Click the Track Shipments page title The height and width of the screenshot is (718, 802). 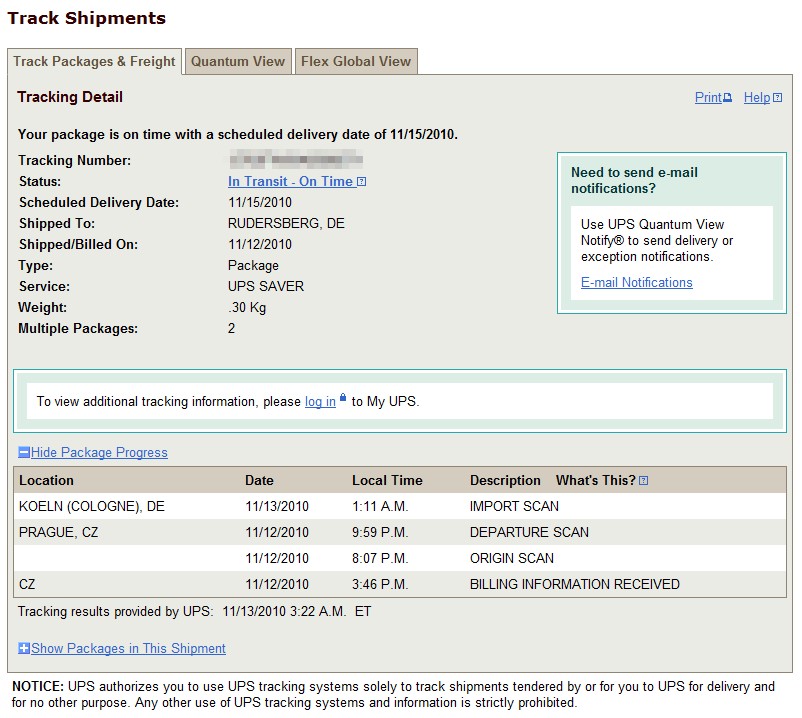[x=87, y=18]
